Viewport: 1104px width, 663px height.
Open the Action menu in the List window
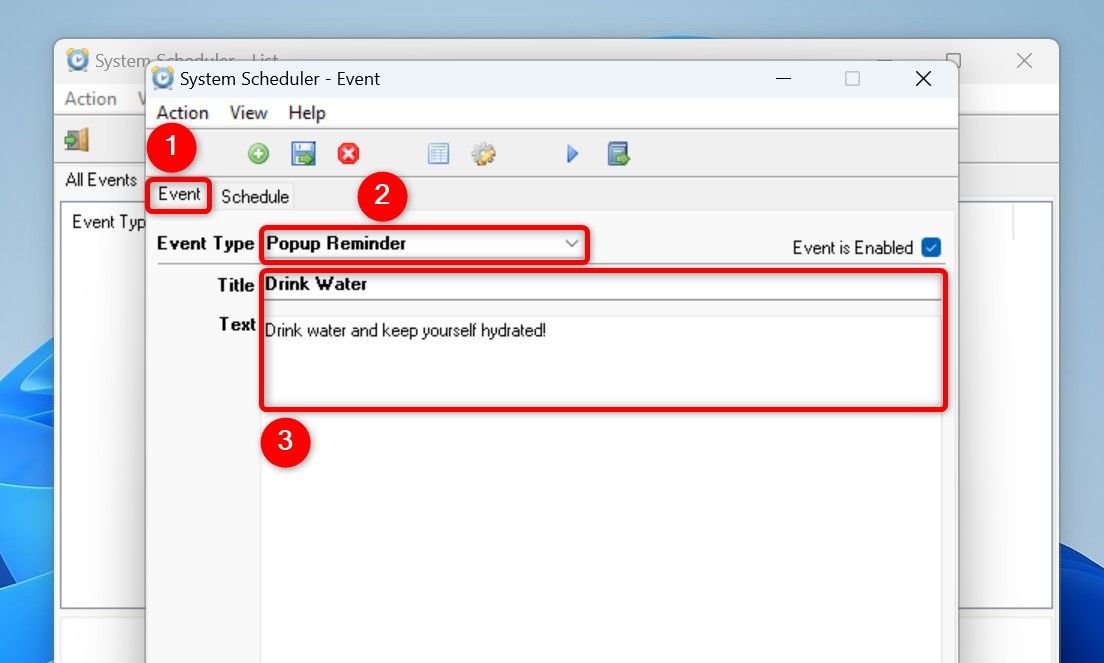(90, 99)
